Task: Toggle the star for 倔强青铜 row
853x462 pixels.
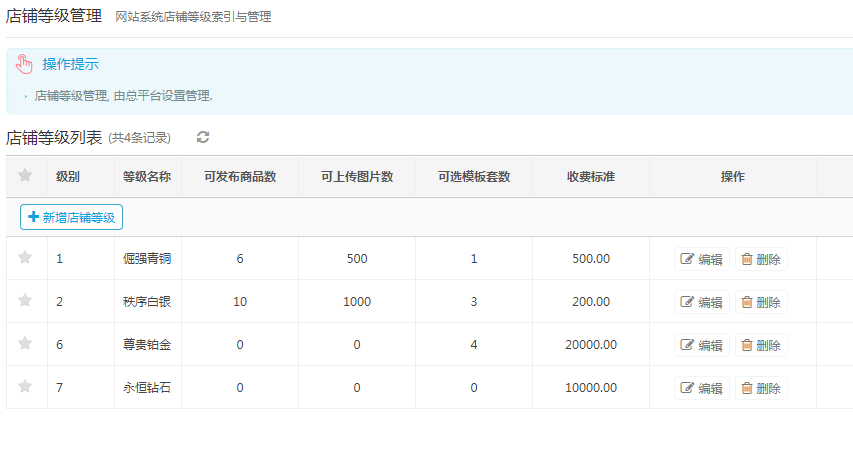Action: [26, 258]
